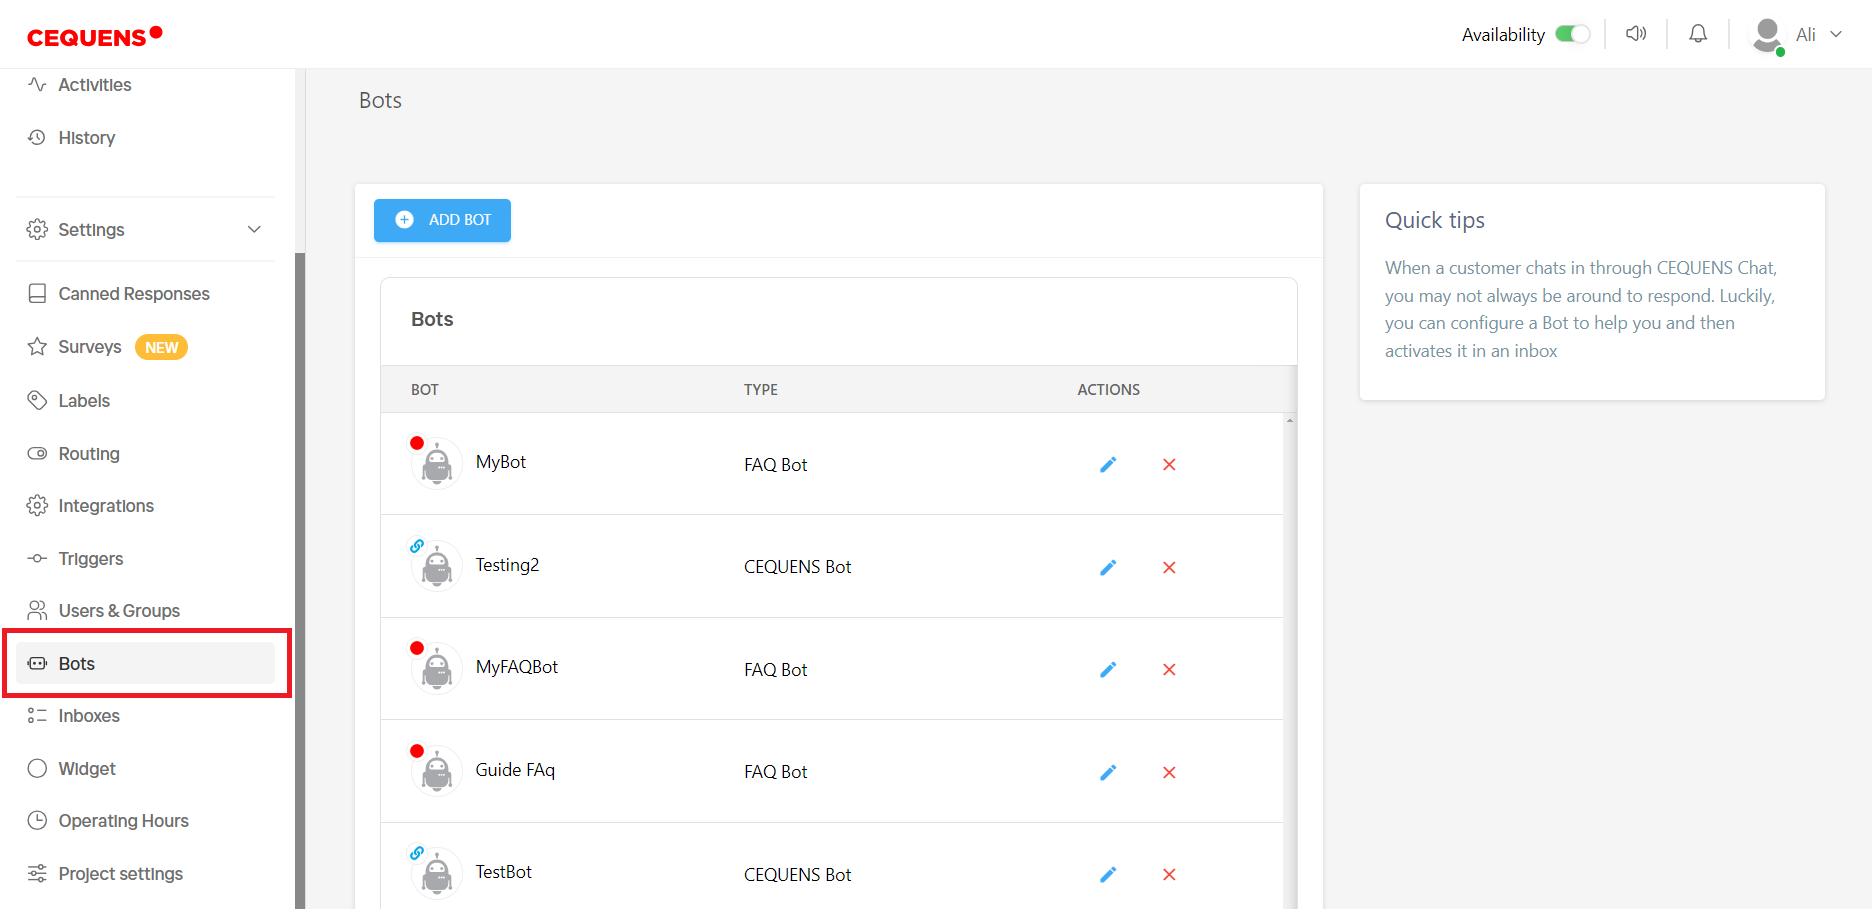Open Activities in the sidebar
The height and width of the screenshot is (909, 1872).
point(95,85)
